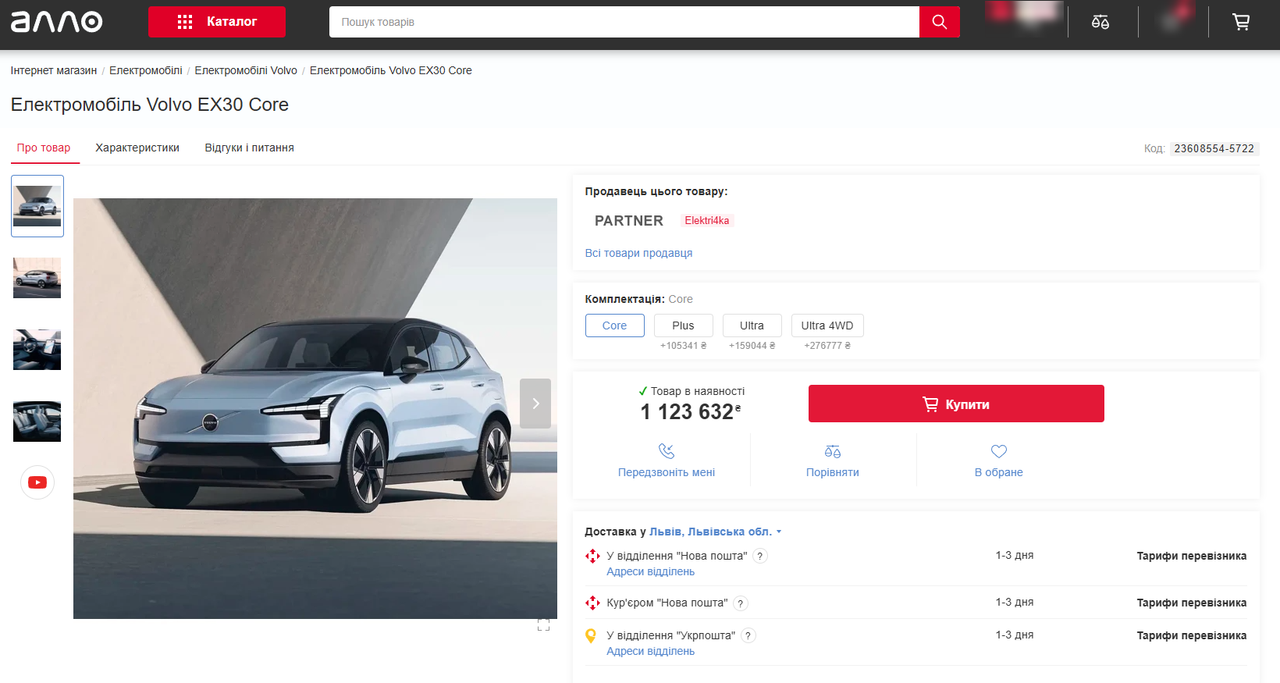Click Тарифи перевізника in courier row
1280x683 pixels.
point(1192,603)
